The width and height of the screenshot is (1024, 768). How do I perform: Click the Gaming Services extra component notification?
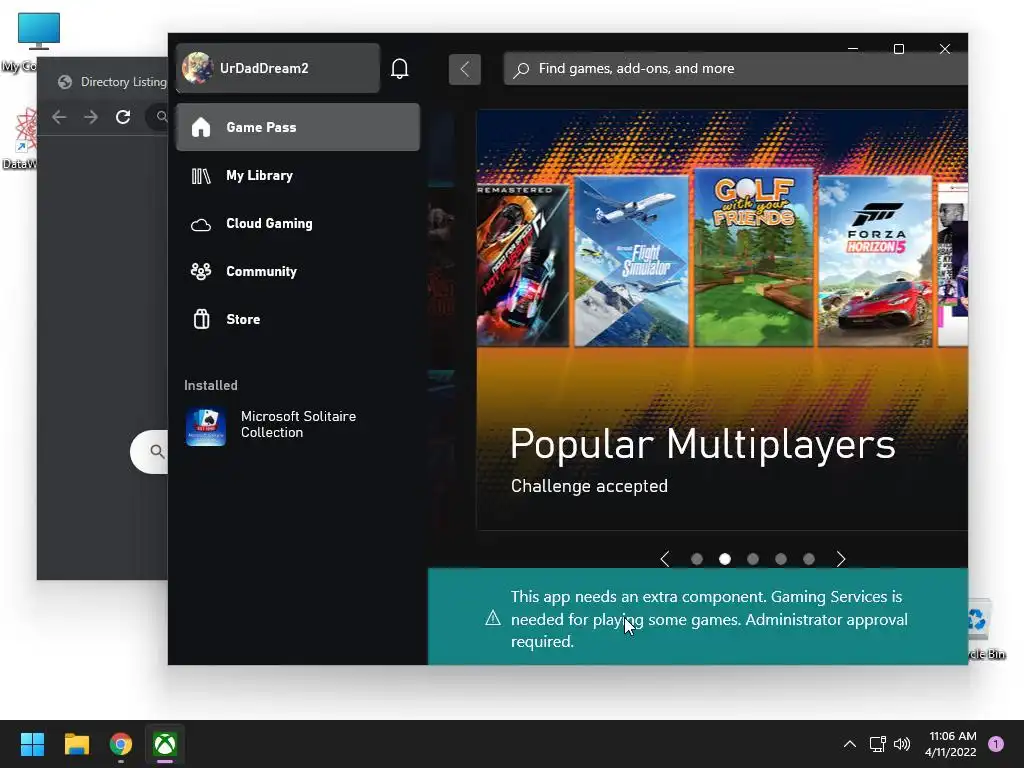point(697,617)
